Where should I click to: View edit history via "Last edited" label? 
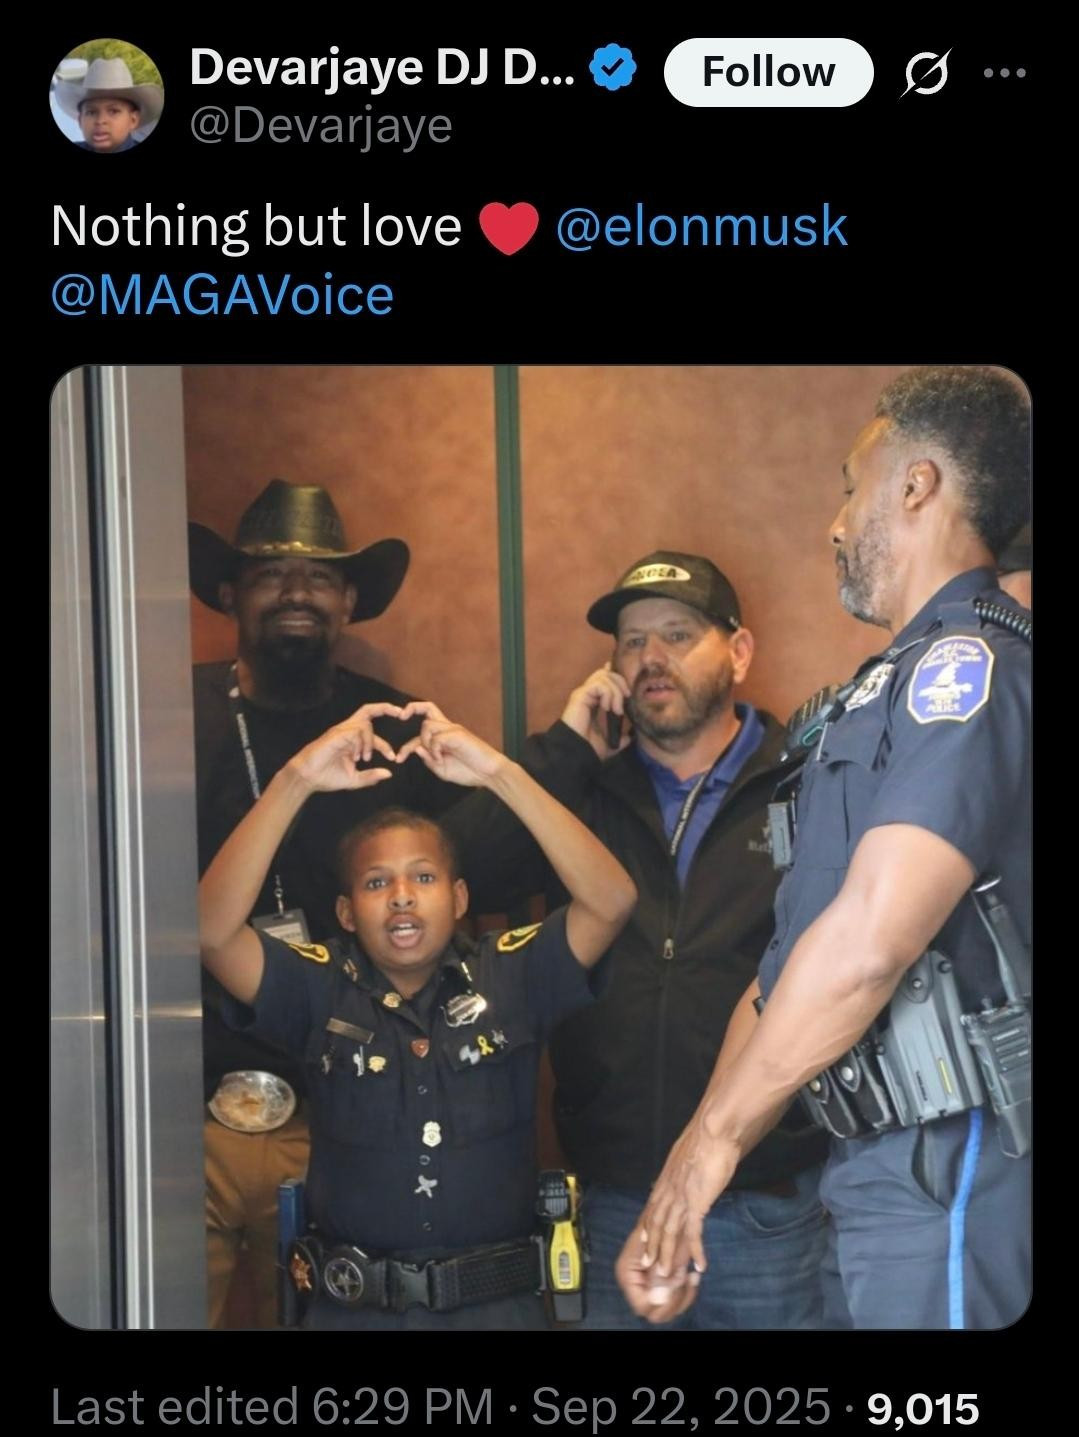pyautogui.click(x=174, y=1405)
